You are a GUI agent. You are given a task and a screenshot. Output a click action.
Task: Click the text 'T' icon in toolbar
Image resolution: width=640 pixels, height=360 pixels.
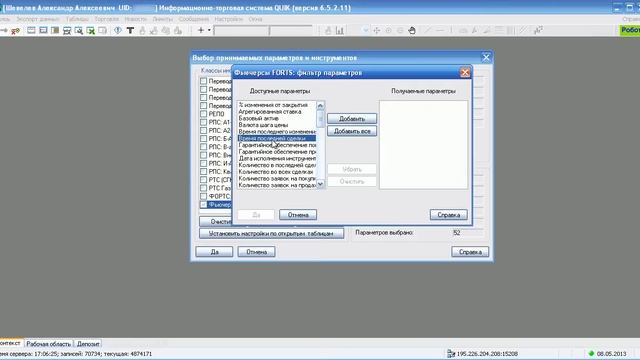(130, 30)
